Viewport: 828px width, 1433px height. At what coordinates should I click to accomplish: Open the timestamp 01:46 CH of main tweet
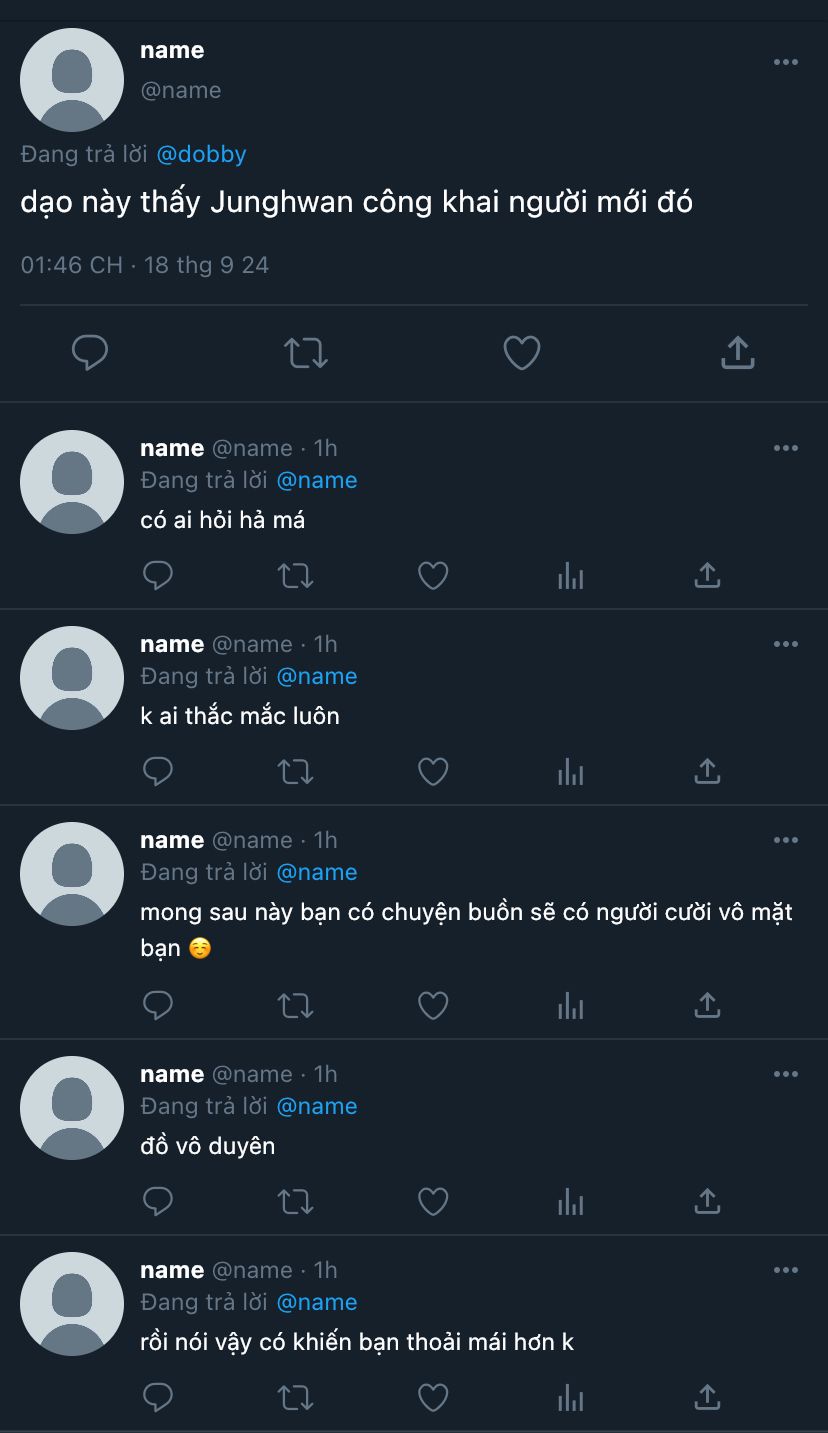click(x=71, y=265)
